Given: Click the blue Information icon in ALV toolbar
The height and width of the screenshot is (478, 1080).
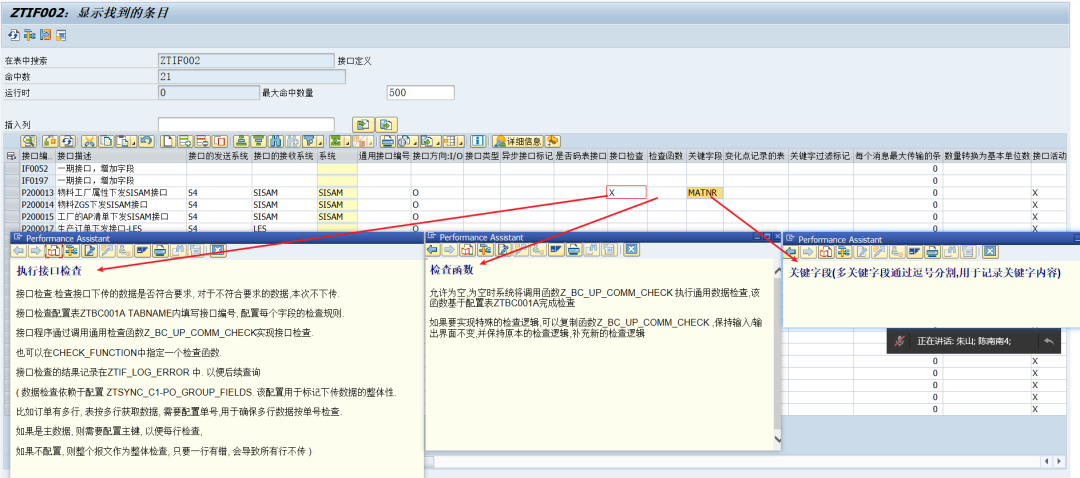Looking at the screenshot, I should pos(477,141).
